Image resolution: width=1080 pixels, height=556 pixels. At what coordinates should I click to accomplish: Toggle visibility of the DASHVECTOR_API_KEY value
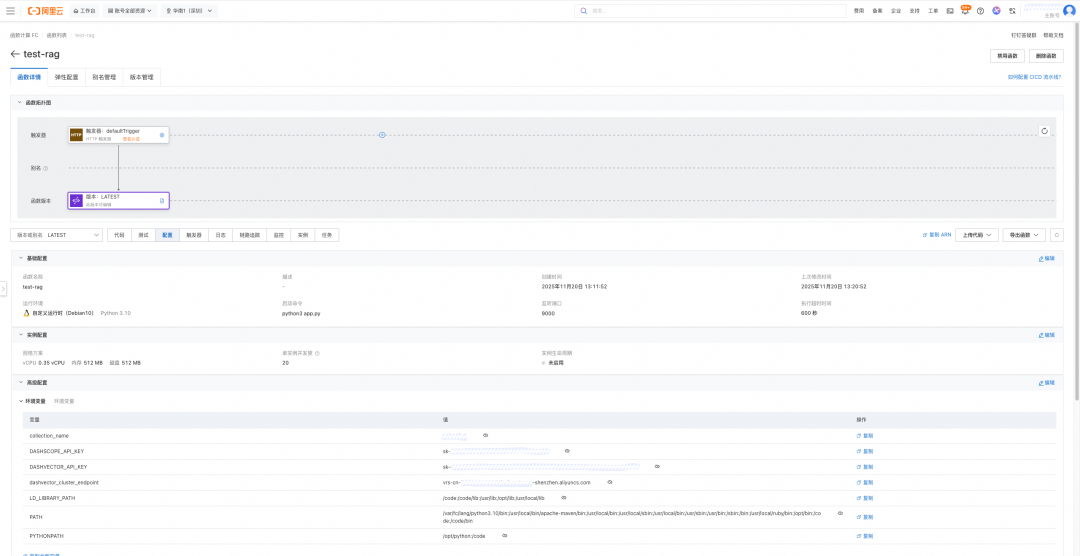tap(657, 467)
